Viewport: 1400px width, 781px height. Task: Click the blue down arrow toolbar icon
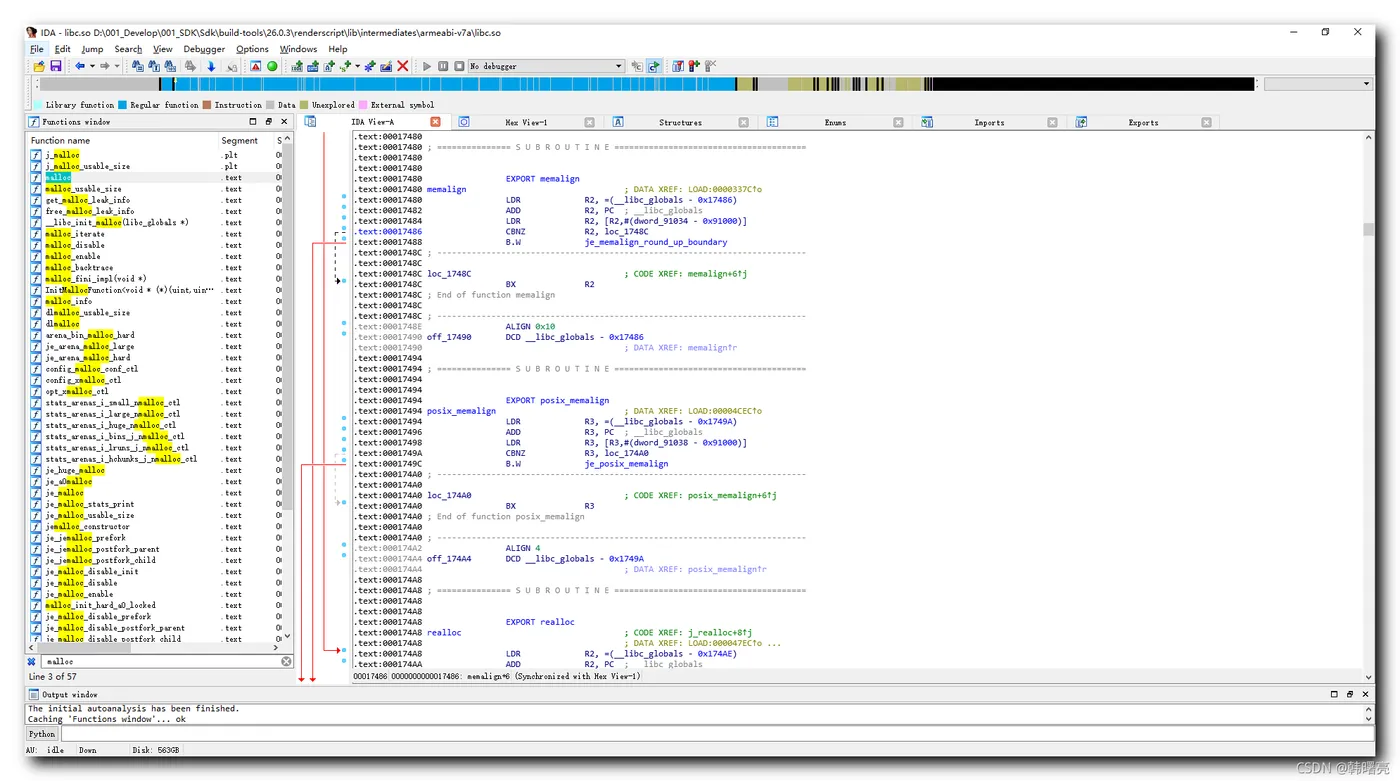click(x=211, y=66)
